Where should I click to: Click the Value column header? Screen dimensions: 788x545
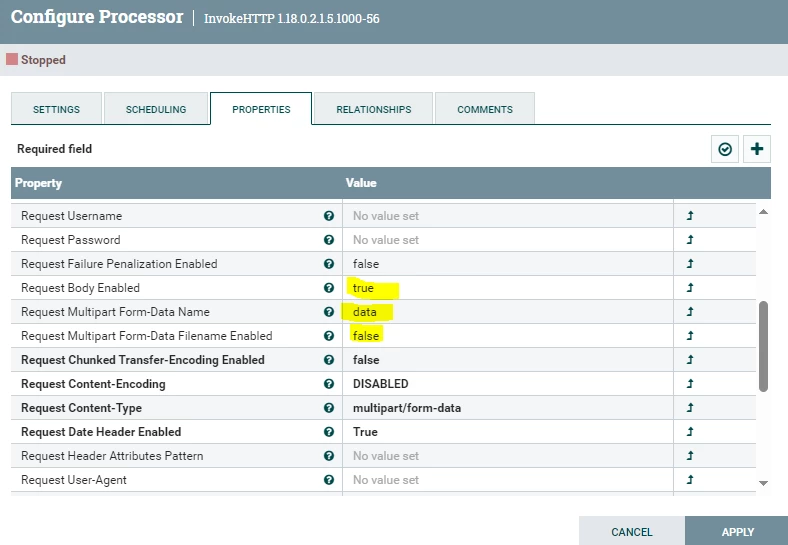point(508,183)
